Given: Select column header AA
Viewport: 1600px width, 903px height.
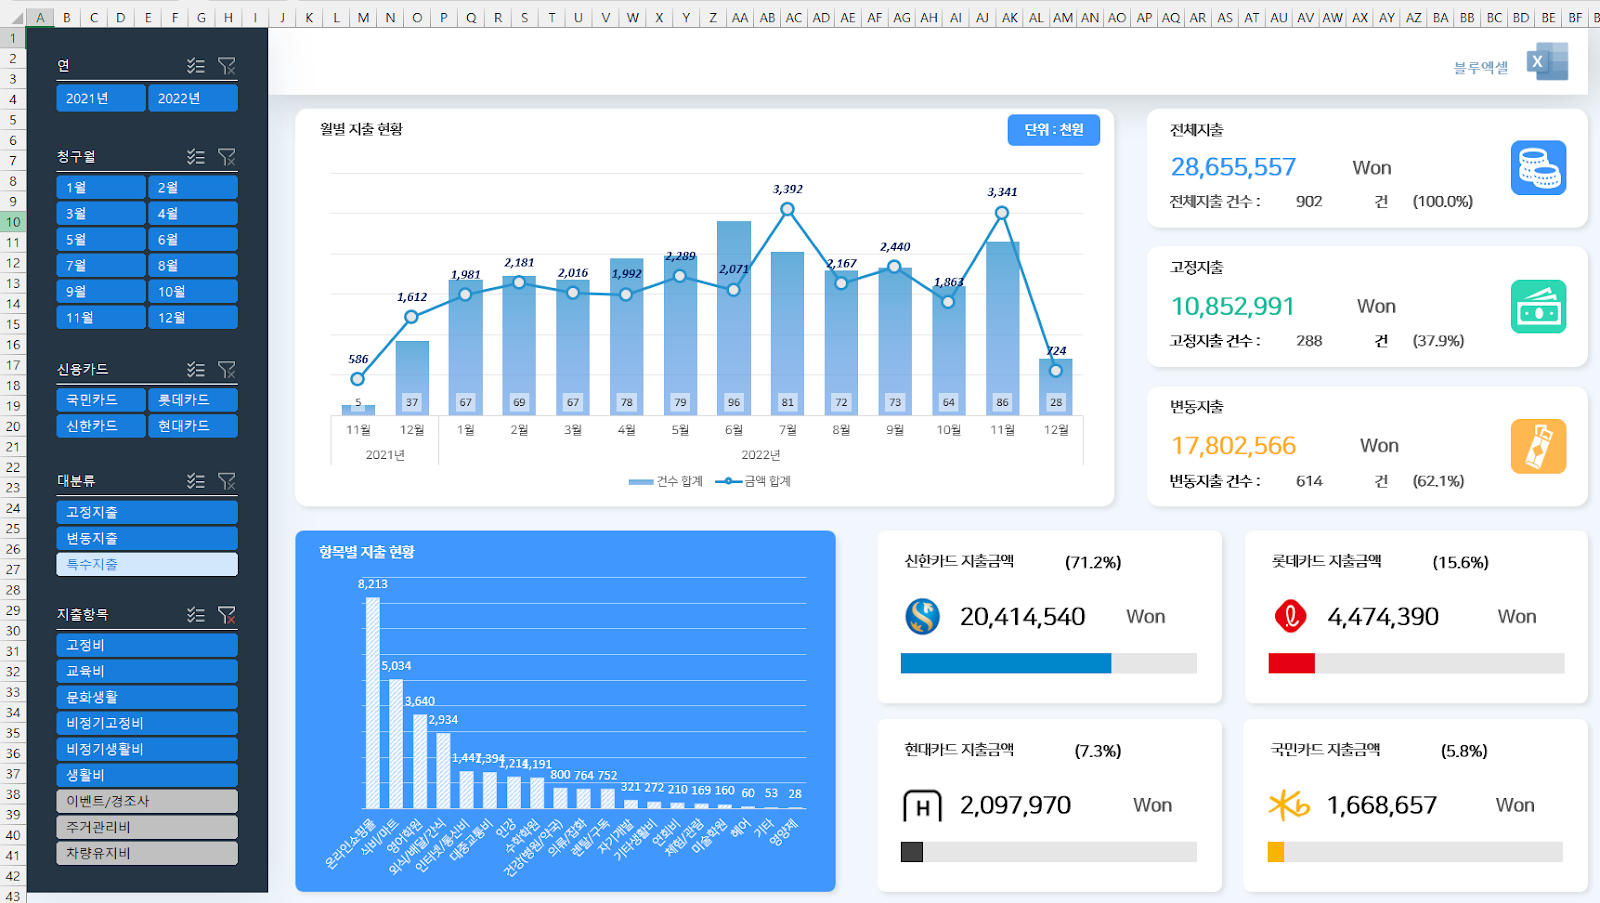Looking at the screenshot, I should click(x=739, y=17).
